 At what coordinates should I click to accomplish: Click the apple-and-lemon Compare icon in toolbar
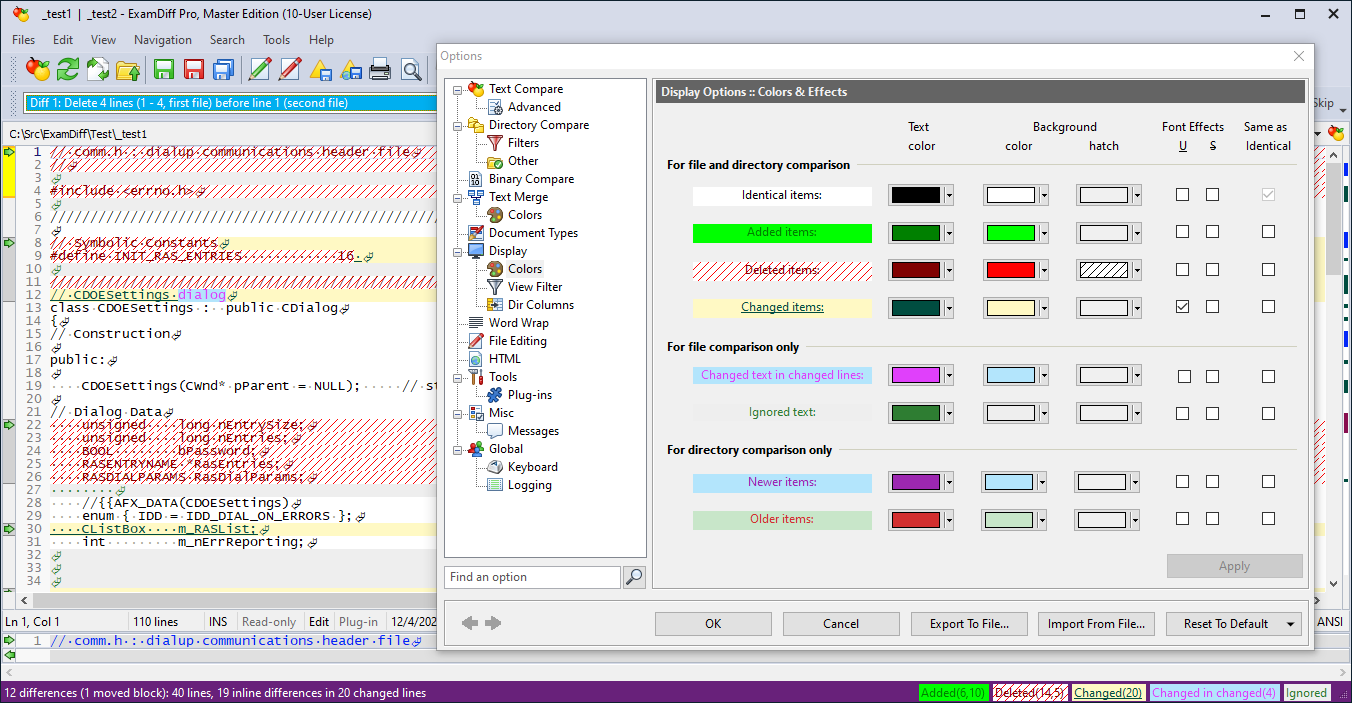click(38, 69)
